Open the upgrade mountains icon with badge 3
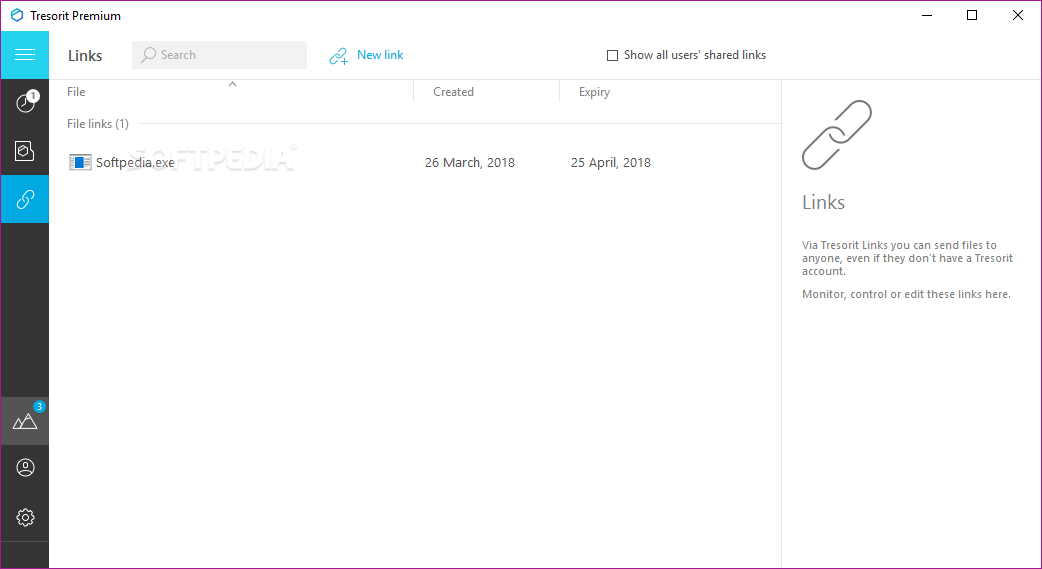Viewport: 1042px width, 569px height. (25, 421)
